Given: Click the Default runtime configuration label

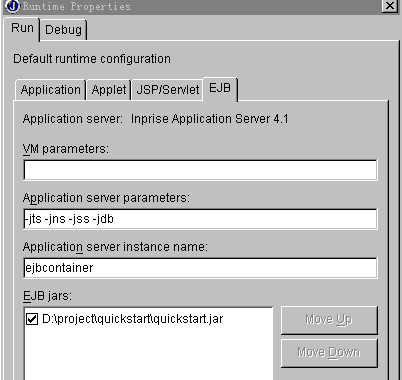Looking at the screenshot, I should click(92, 59).
